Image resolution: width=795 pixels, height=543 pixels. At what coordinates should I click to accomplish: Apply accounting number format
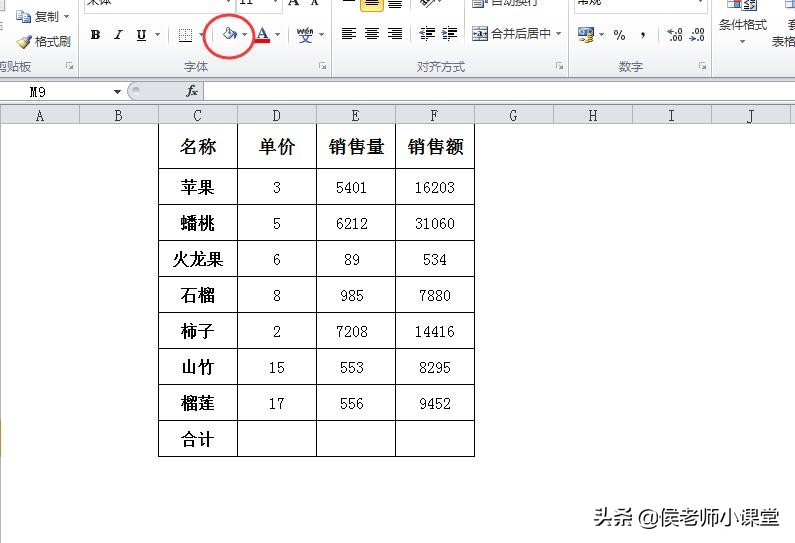point(586,35)
